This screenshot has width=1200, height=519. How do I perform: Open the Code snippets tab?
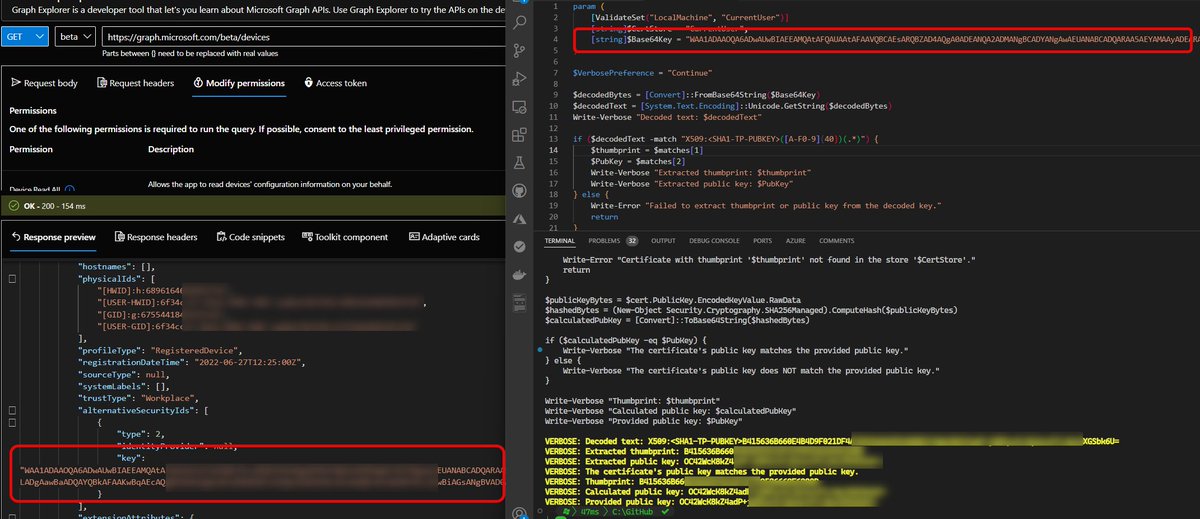(x=251, y=237)
